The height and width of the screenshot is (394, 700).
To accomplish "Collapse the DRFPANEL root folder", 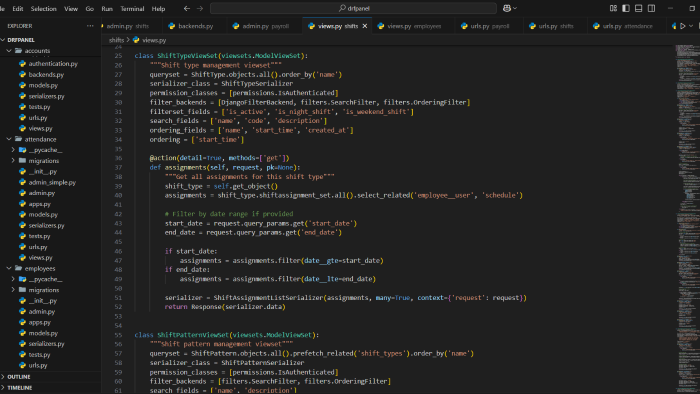I will click(50, 40).
